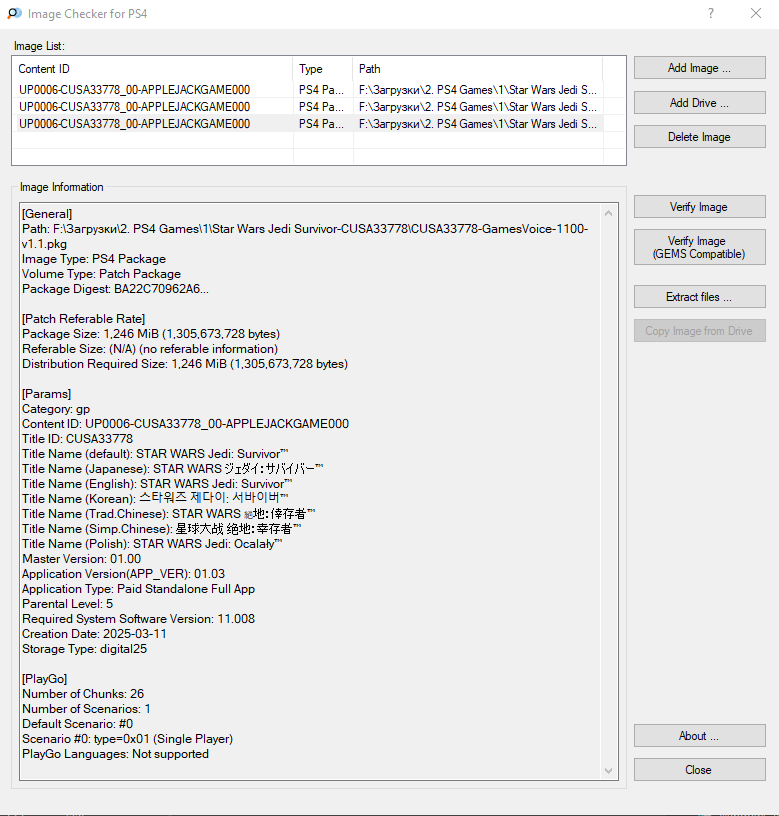This screenshot has height=816, width=779.
Task: Click the [General] section heading
Action: pyautogui.click(x=47, y=214)
